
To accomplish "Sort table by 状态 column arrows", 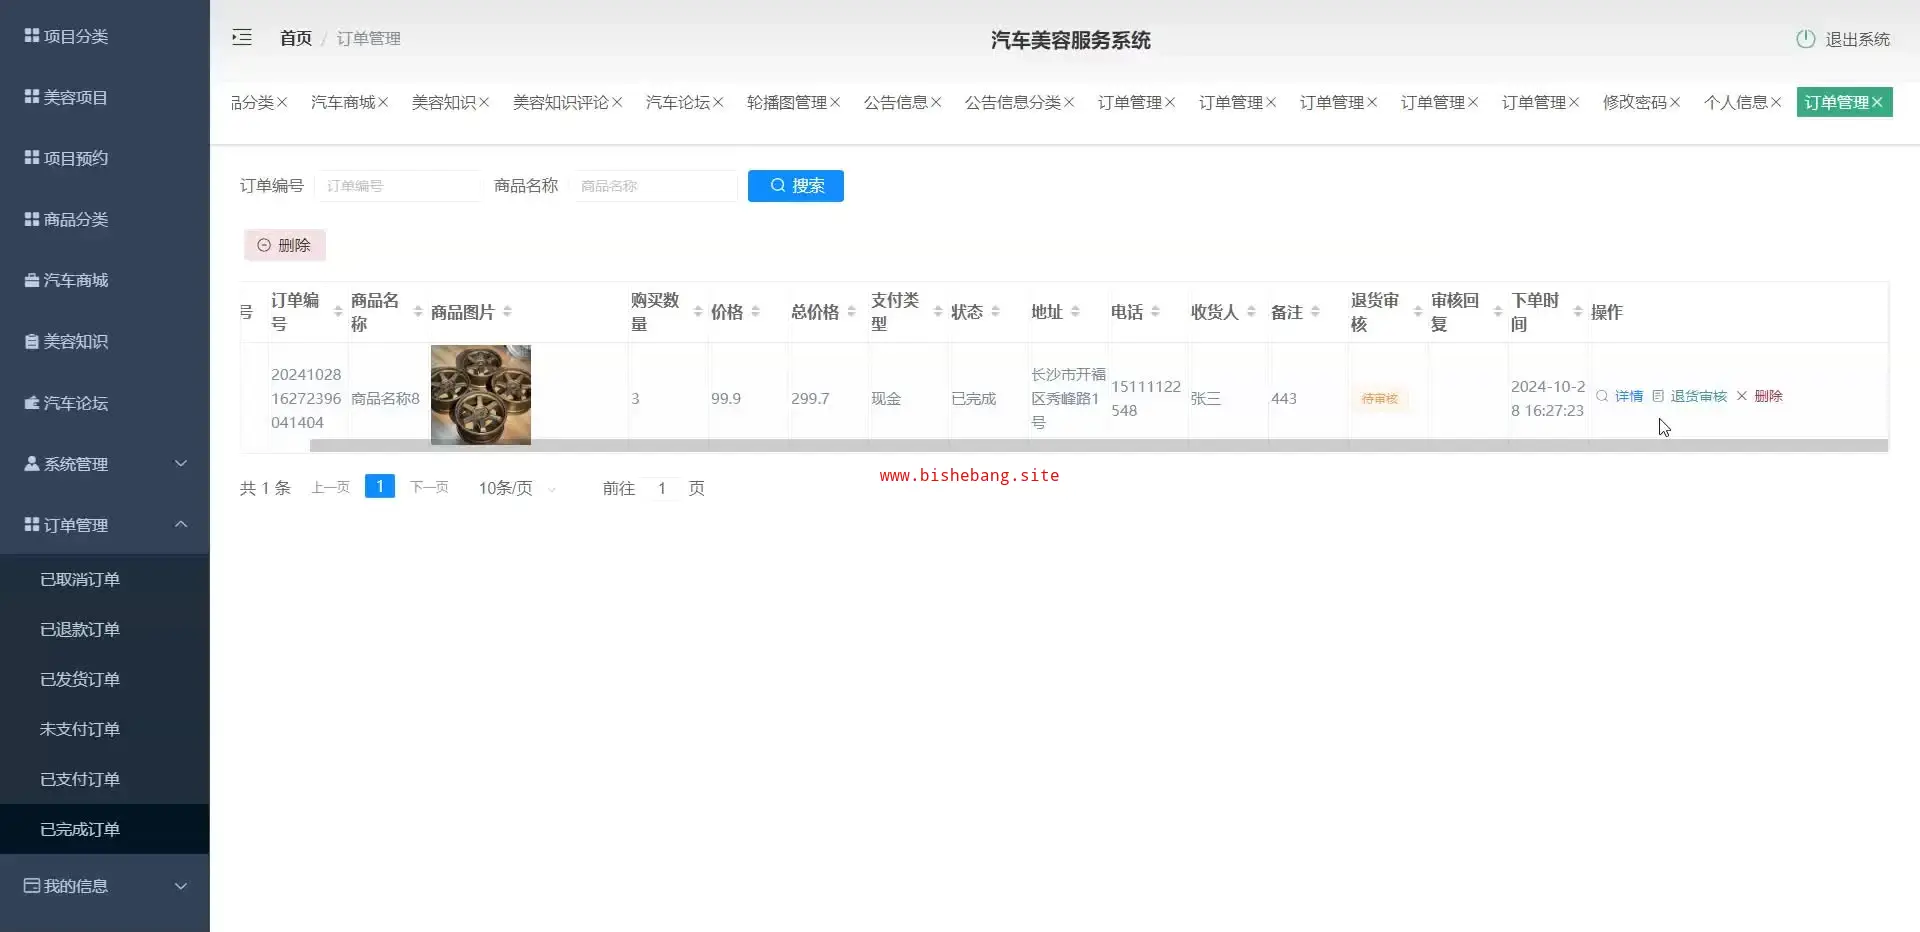I will (995, 312).
